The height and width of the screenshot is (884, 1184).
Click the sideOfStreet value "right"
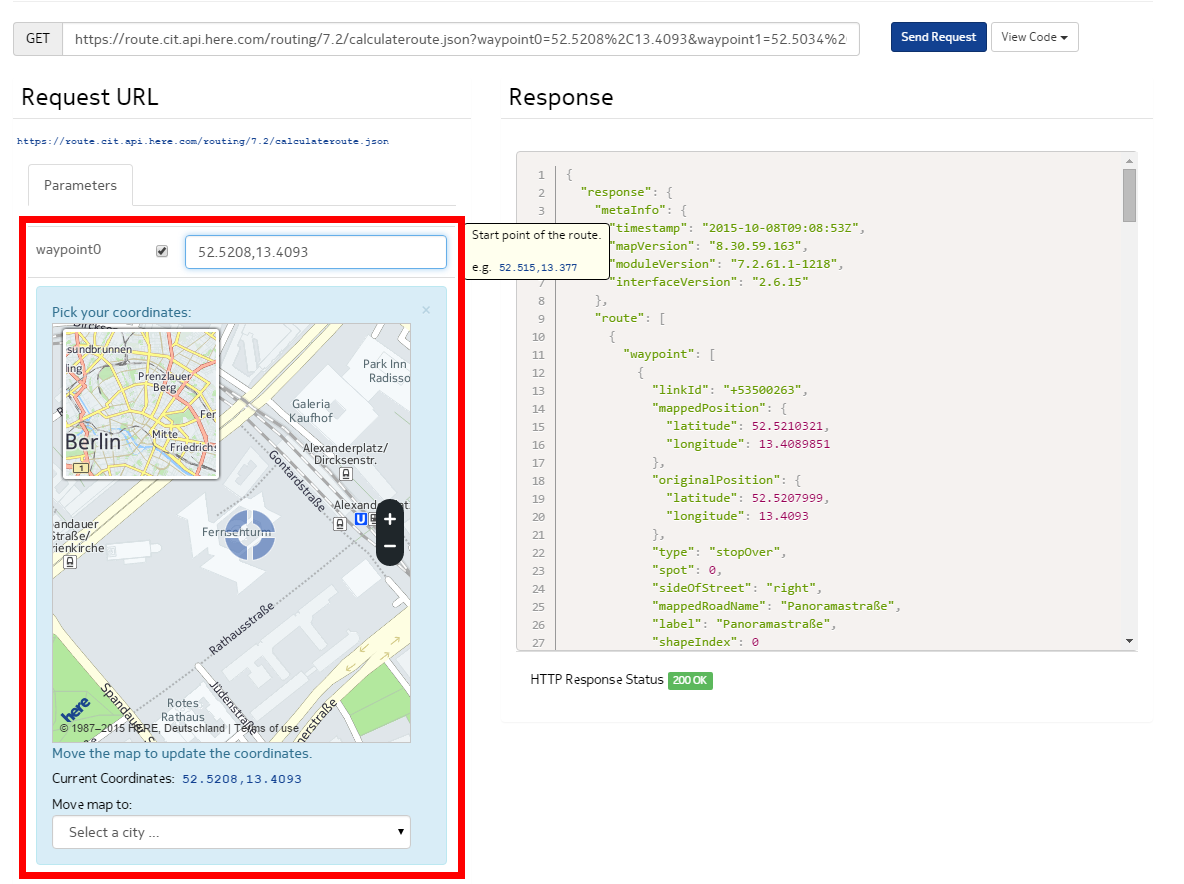click(791, 588)
